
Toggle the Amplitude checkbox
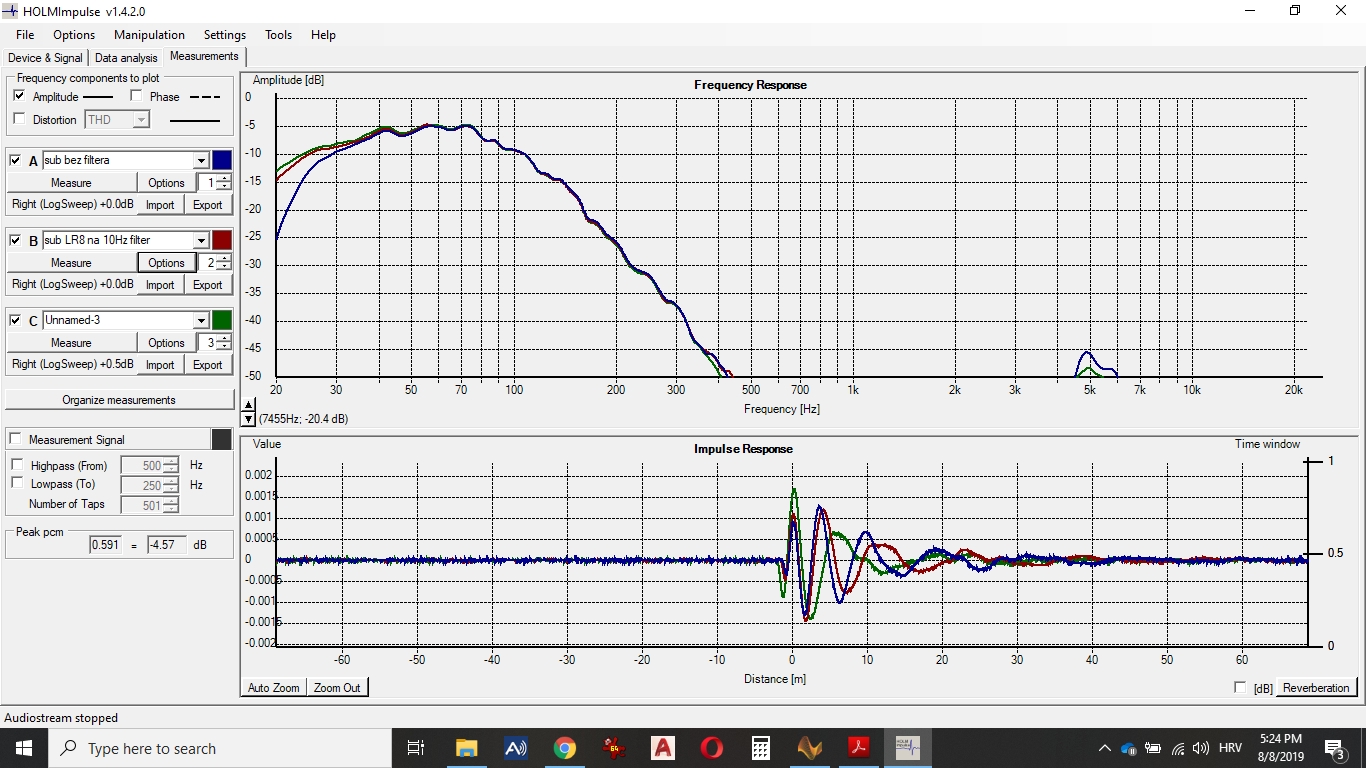pyautogui.click(x=19, y=96)
